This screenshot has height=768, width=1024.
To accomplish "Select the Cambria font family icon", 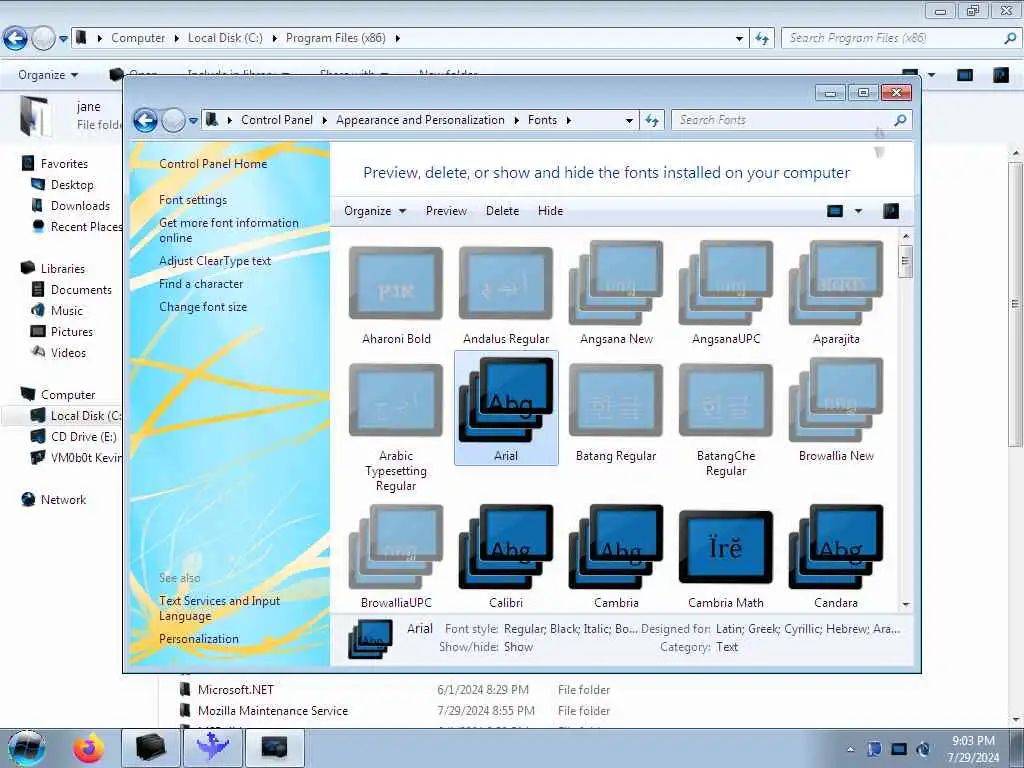I will [616, 547].
